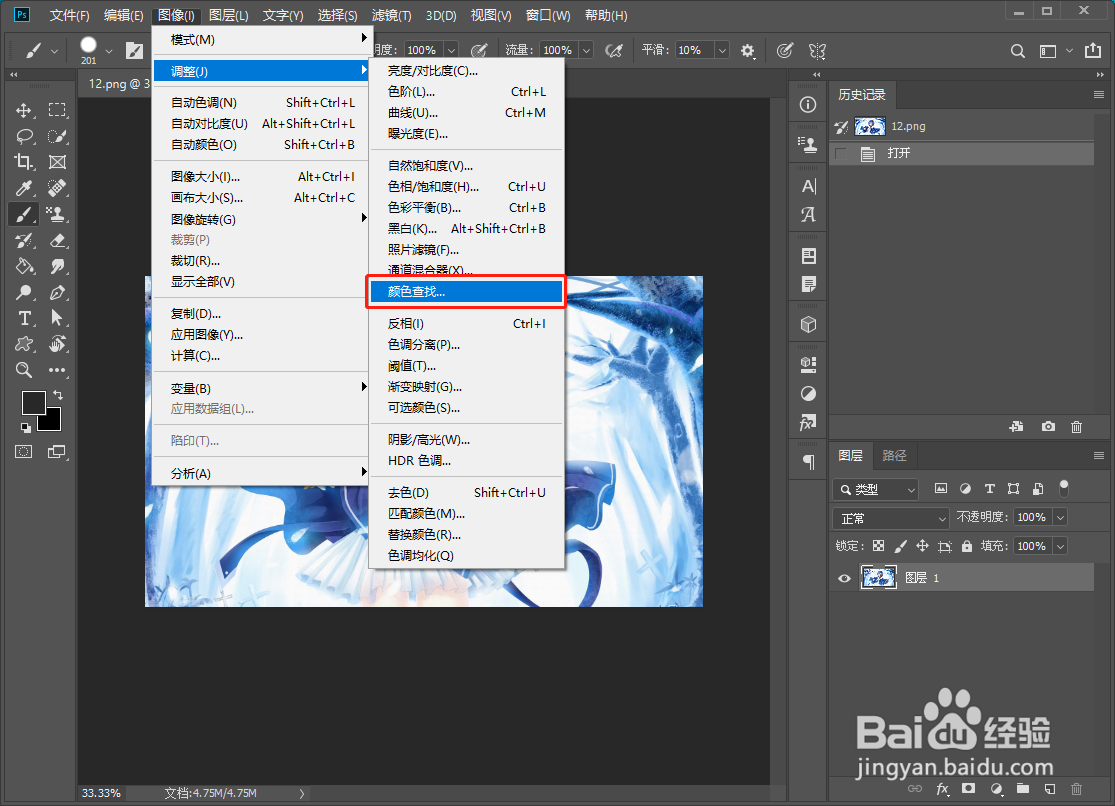The image size is (1115, 806).
Task: Open the 滤镜(T) menu
Action: click(x=391, y=15)
